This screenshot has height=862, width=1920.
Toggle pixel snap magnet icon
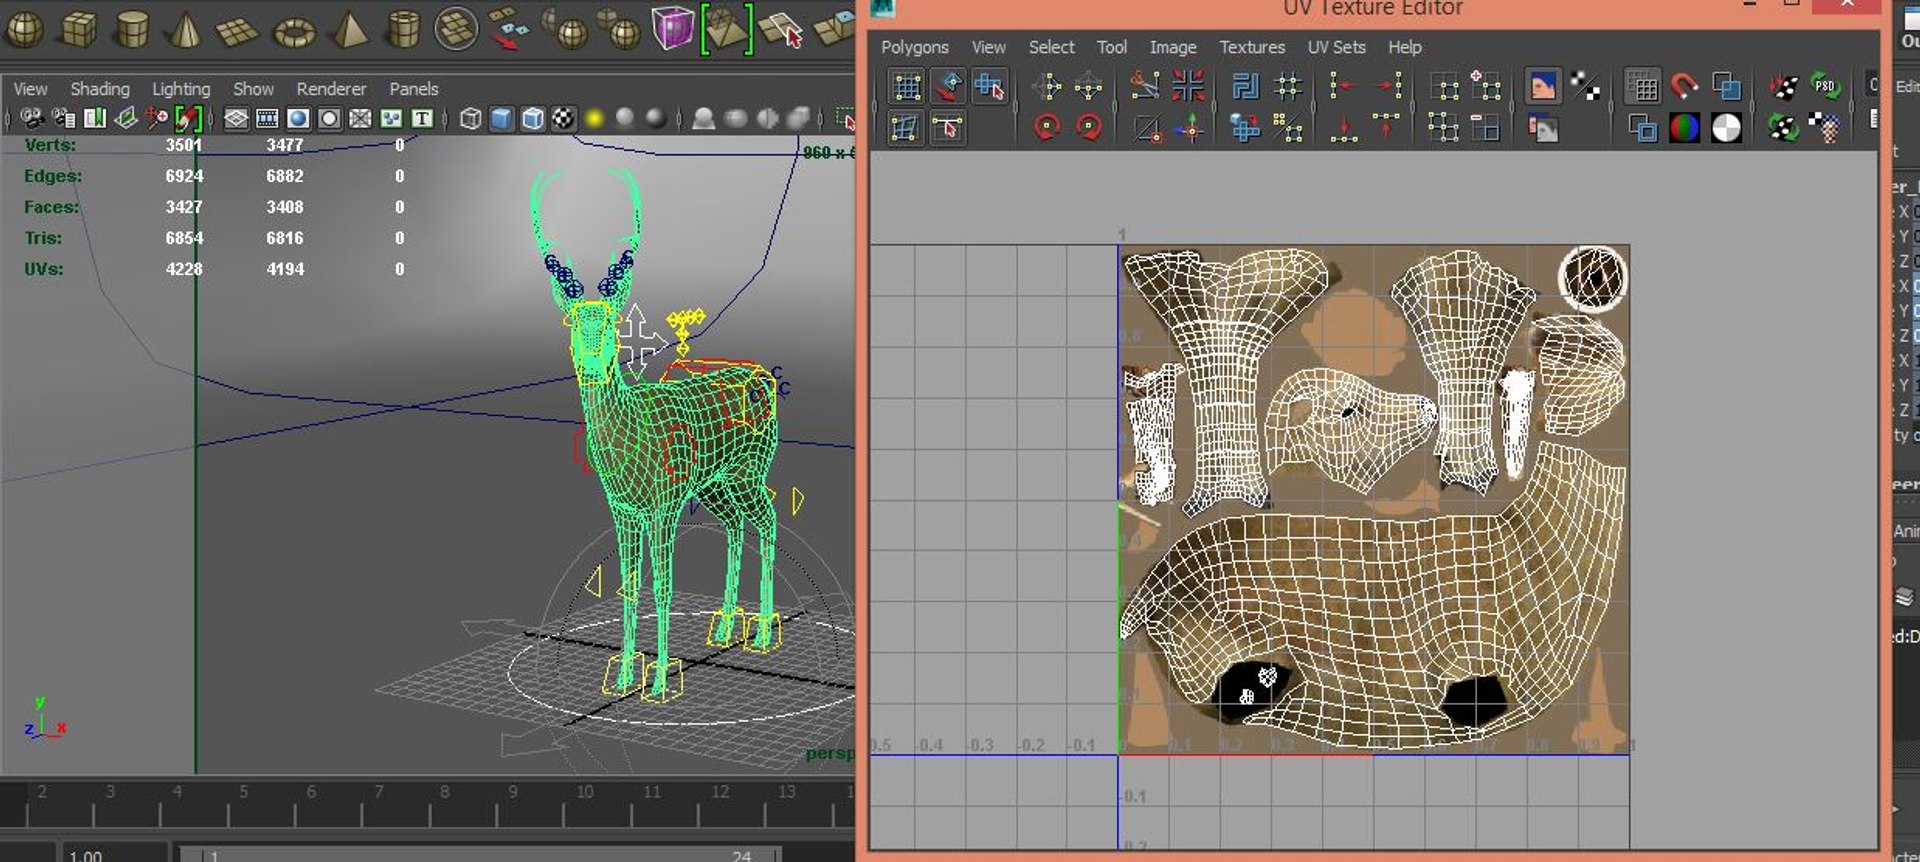pos(1684,87)
